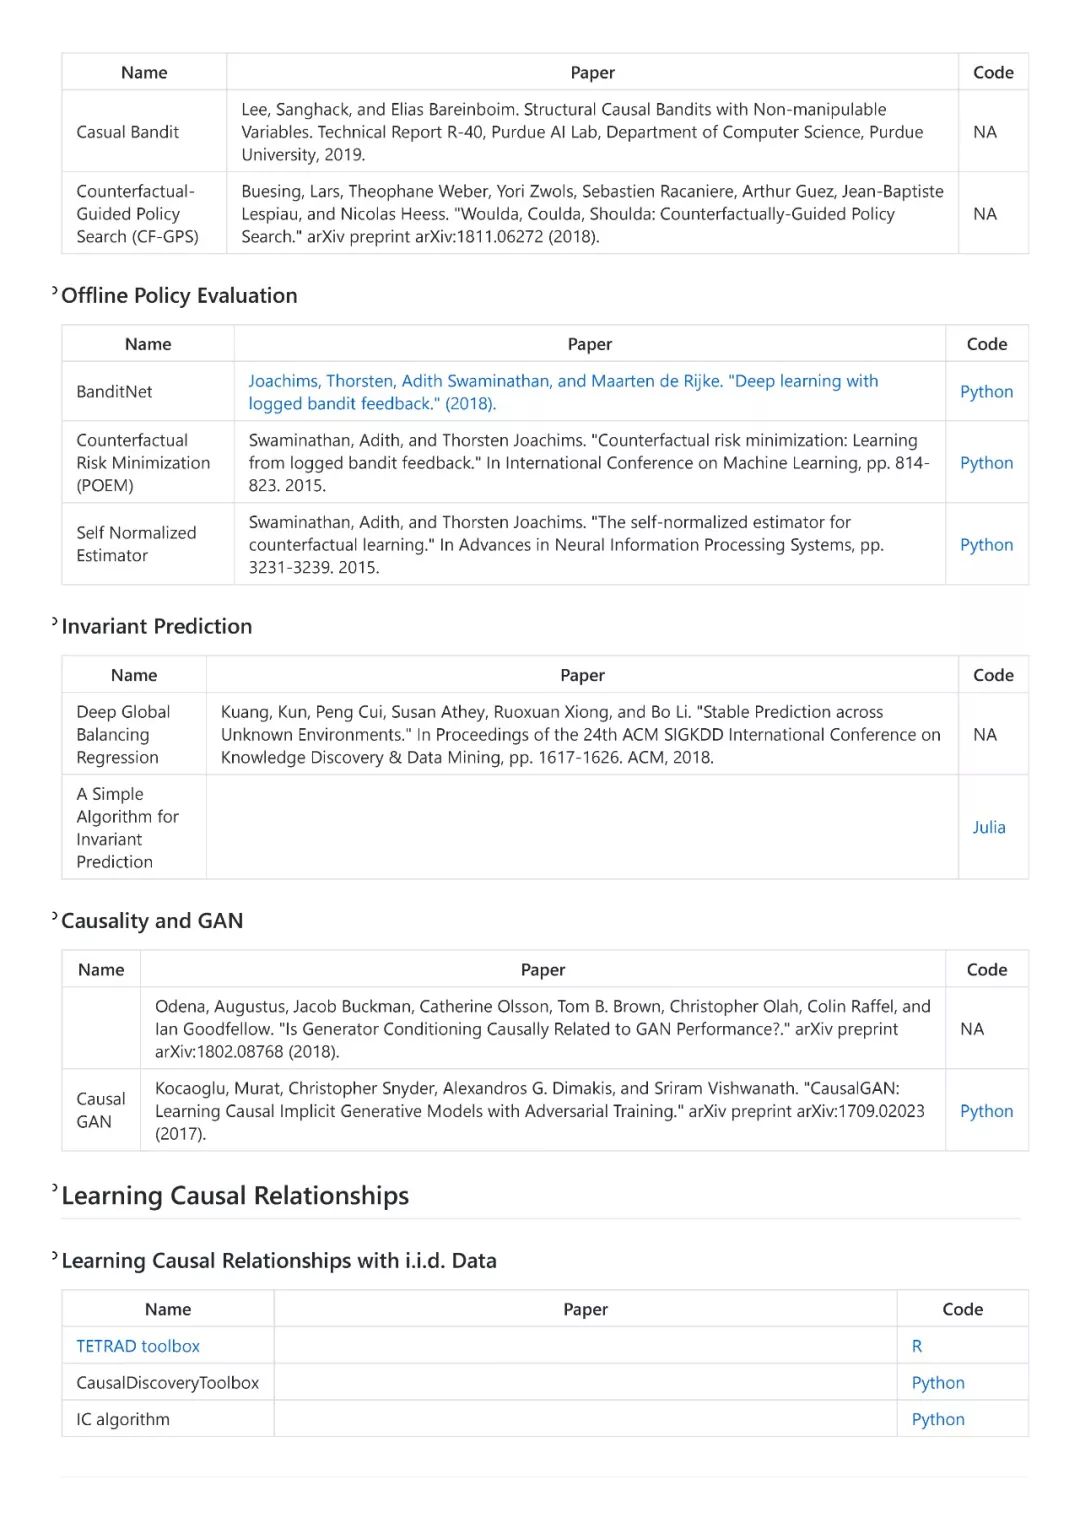This screenshot has width=1080, height=1528.
Task: Click anchor icon beside Invariant Prediction heading
Action: (x=54, y=622)
